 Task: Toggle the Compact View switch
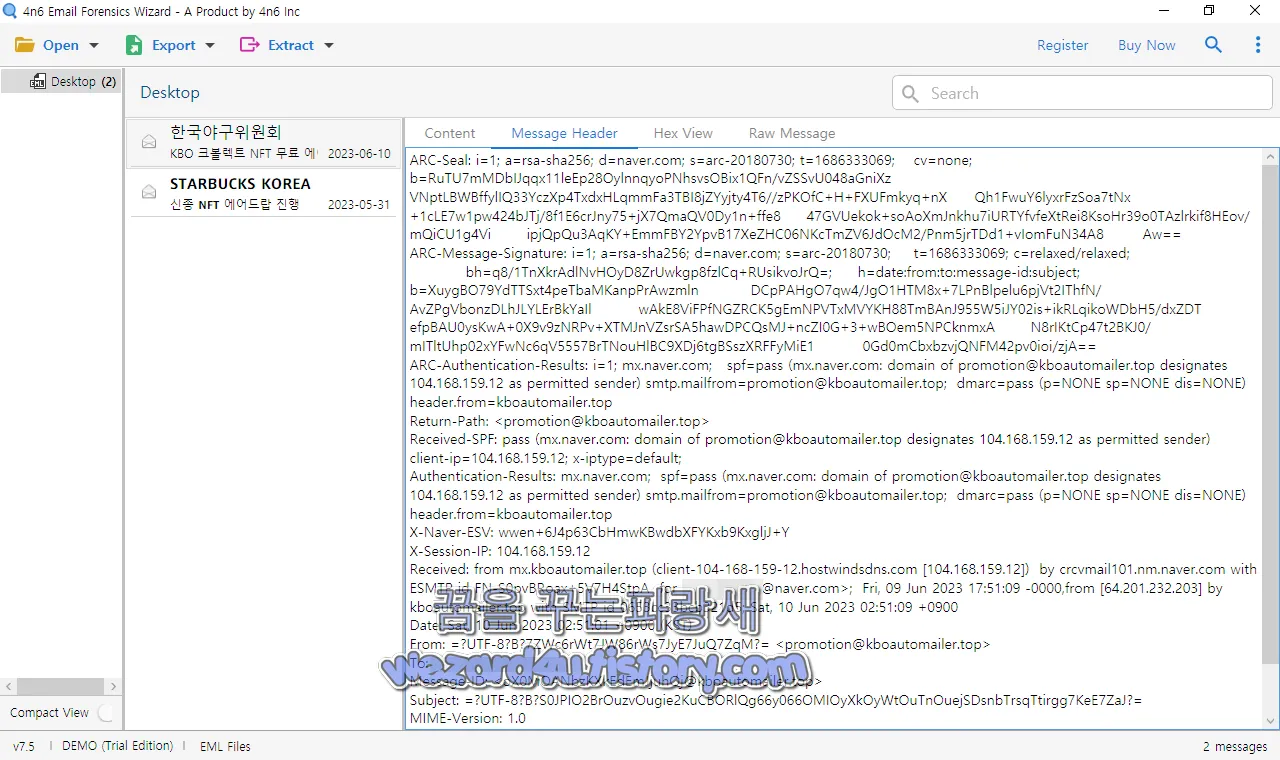[x=105, y=713]
